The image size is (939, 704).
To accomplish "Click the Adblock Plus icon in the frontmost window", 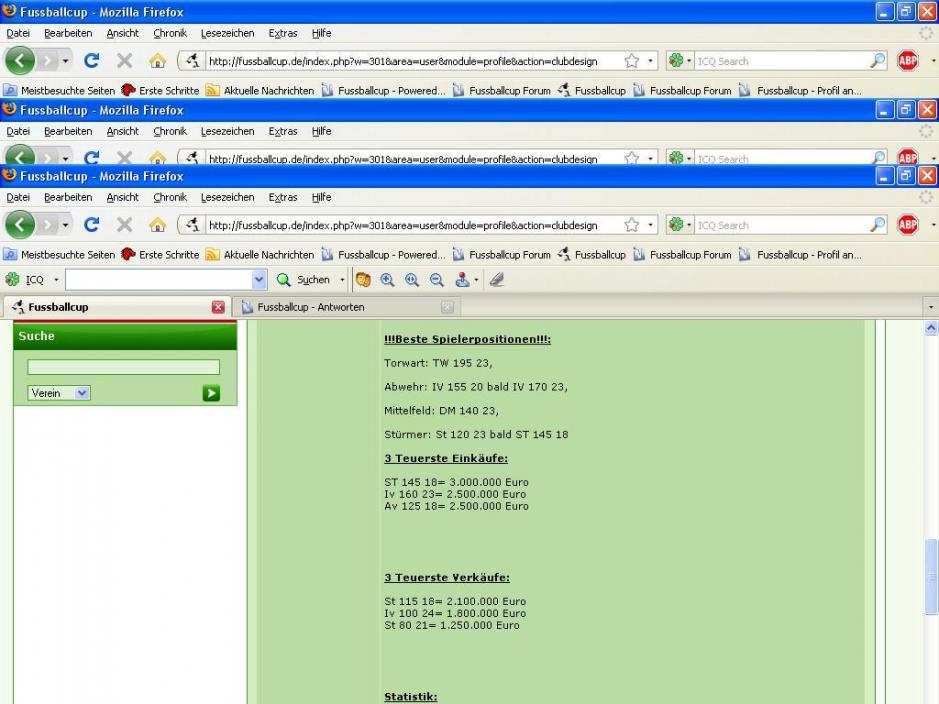I will click(x=907, y=225).
